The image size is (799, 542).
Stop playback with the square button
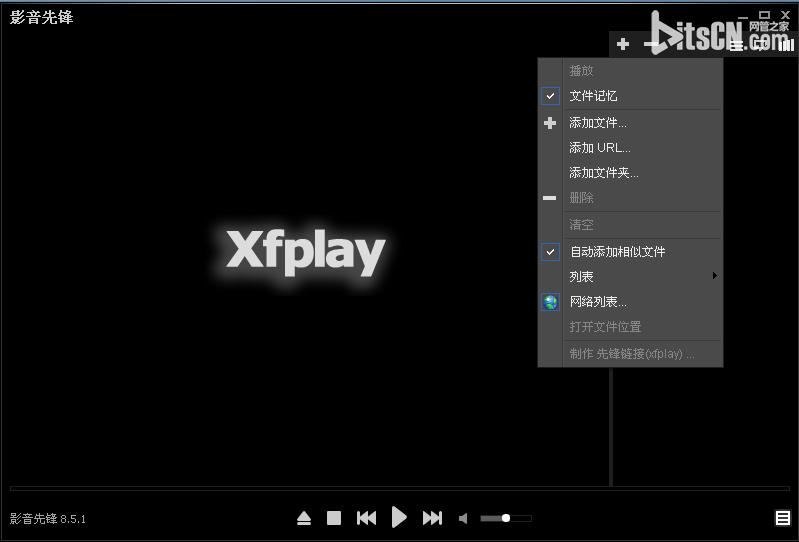tap(334, 518)
